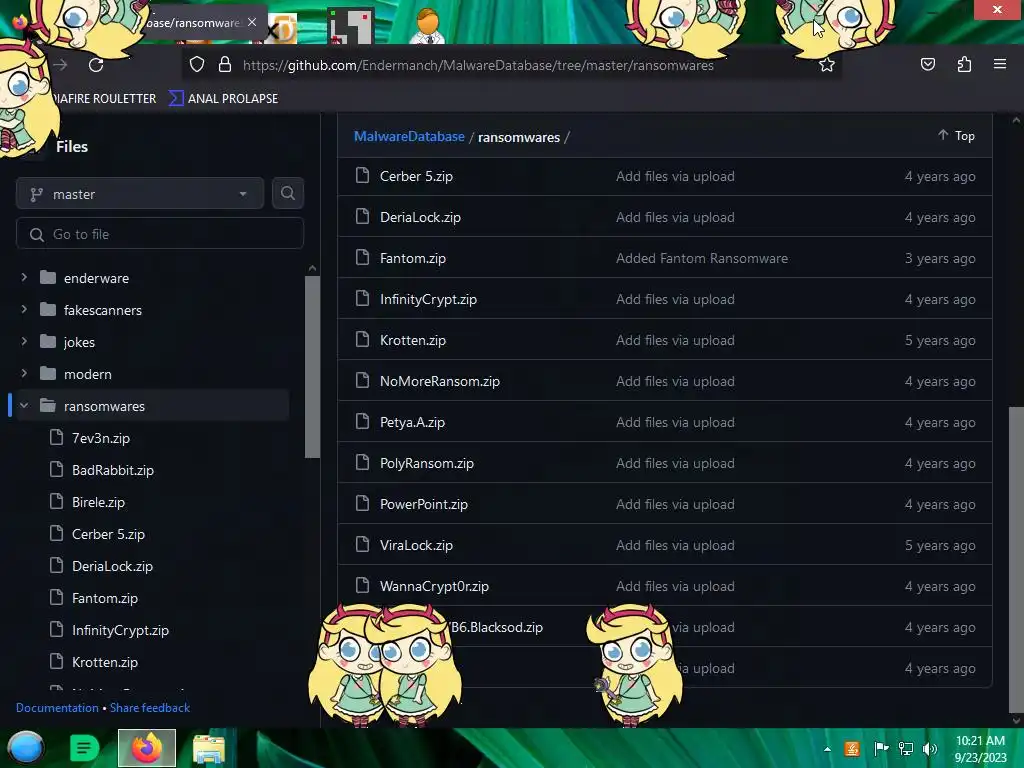Click the enderware folder icon in tree
This screenshot has width=1024, height=768.
click(48, 278)
